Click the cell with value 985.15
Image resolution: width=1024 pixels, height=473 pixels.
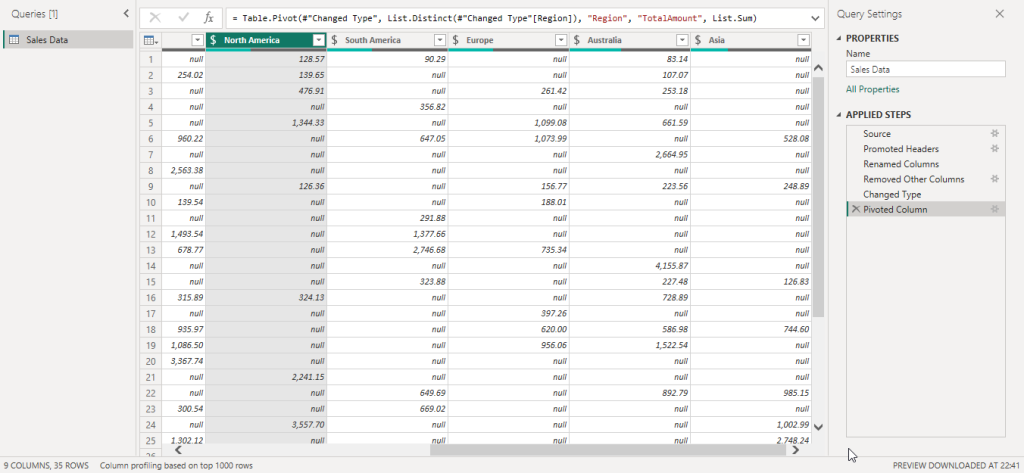pyautogui.click(x=751, y=393)
